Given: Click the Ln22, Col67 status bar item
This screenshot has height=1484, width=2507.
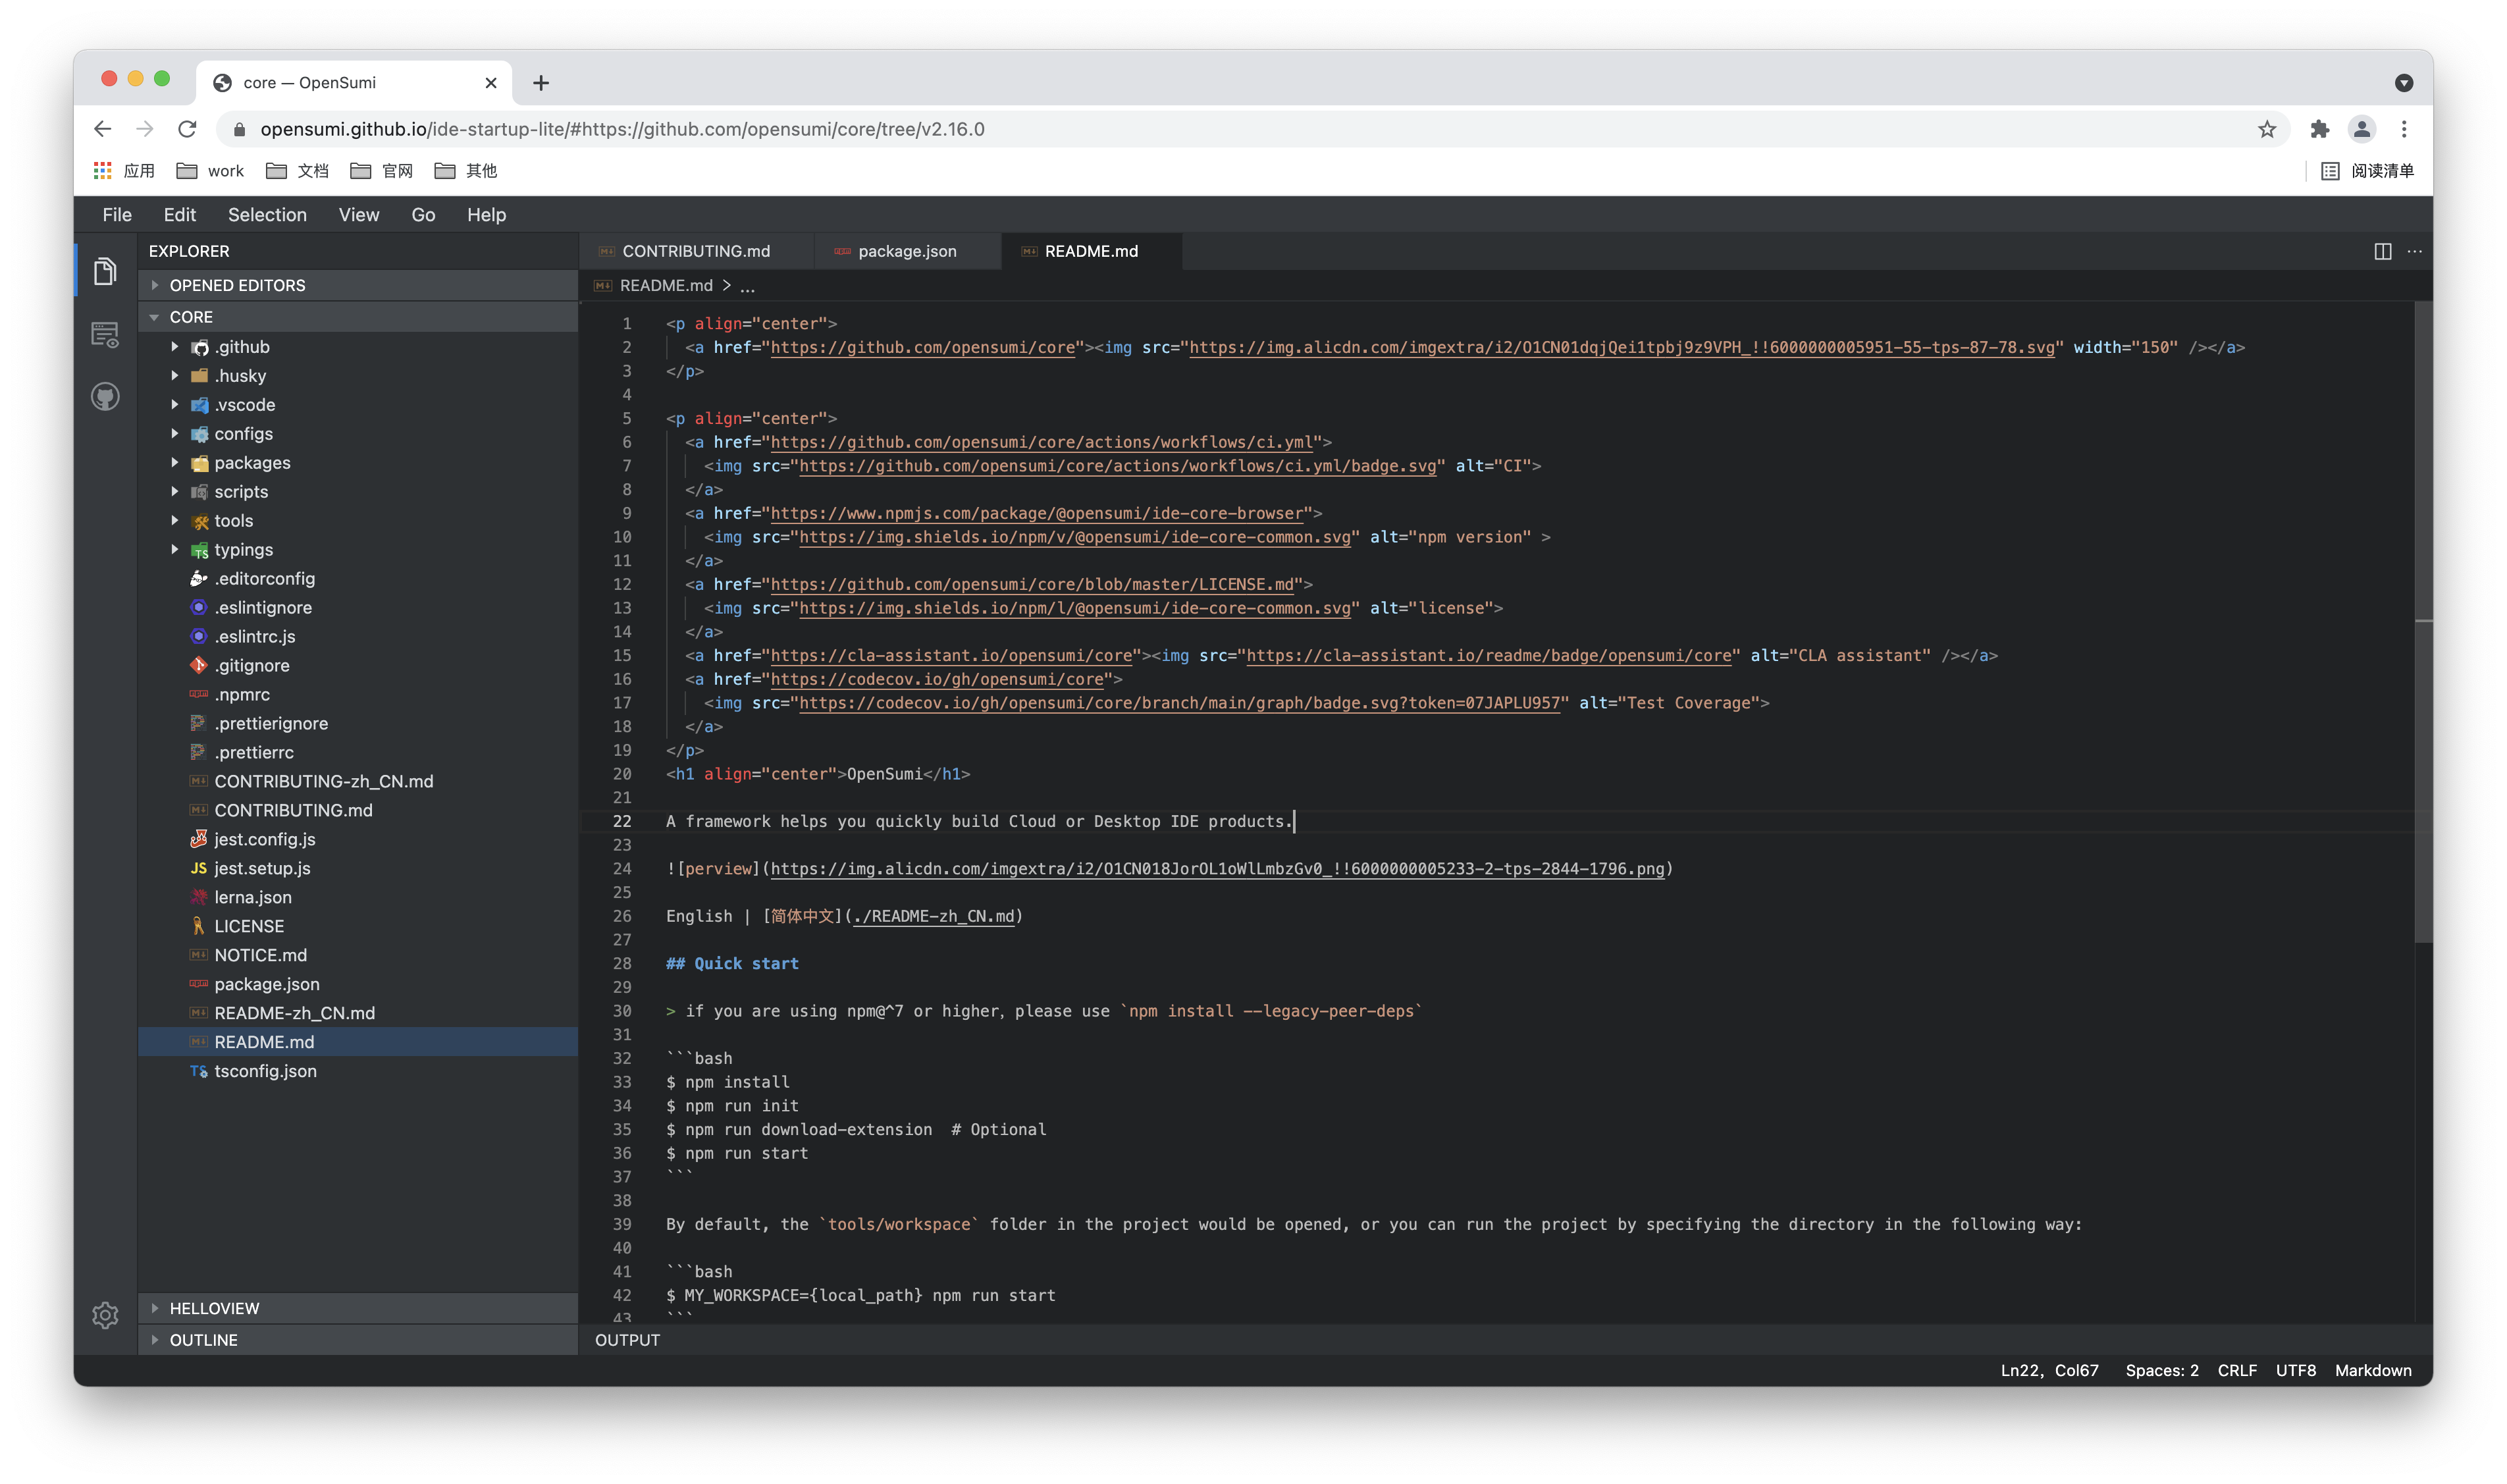Looking at the screenshot, I should (2049, 1371).
